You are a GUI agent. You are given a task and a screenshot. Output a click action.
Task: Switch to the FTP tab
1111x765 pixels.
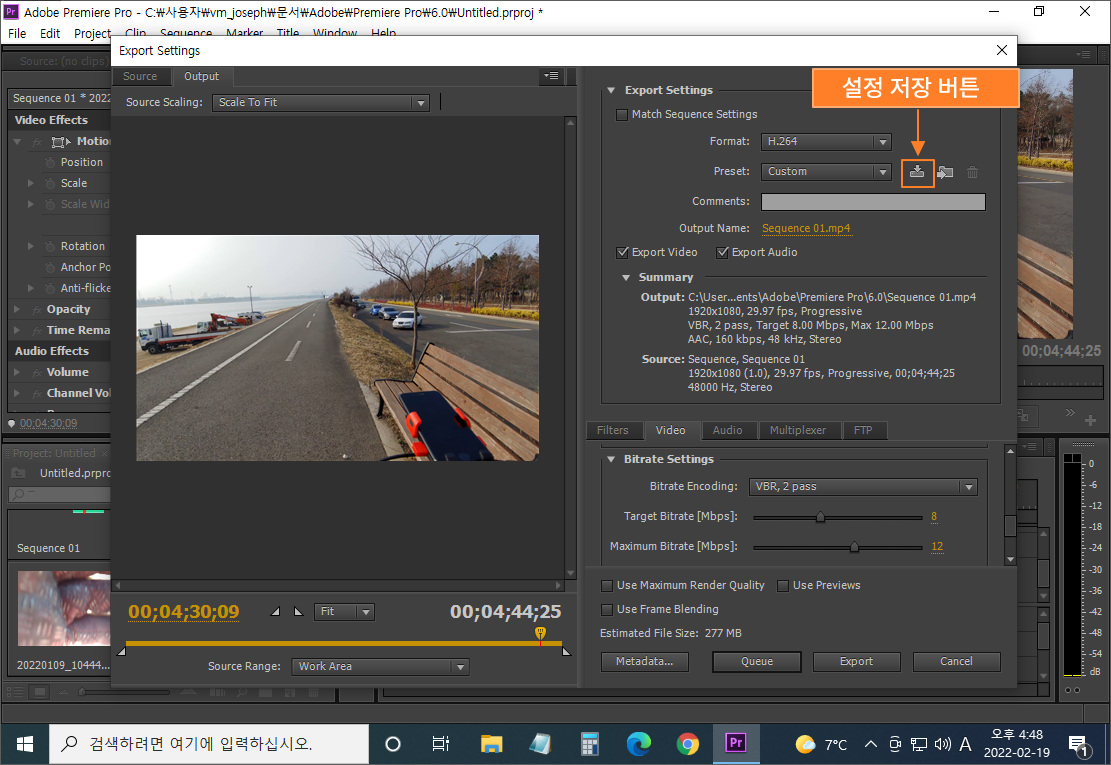(x=863, y=431)
